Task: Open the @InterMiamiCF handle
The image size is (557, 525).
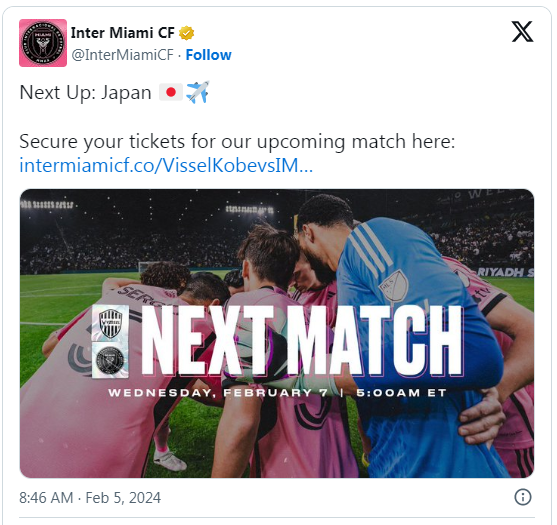Action: [123, 55]
